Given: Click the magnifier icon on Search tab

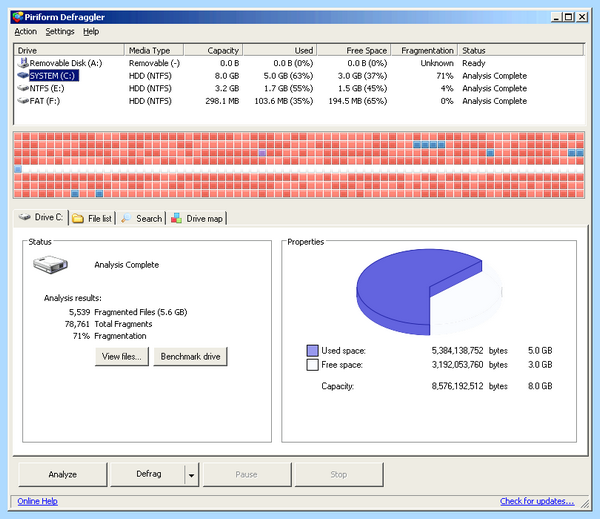Looking at the screenshot, I should tap(126, 218).
